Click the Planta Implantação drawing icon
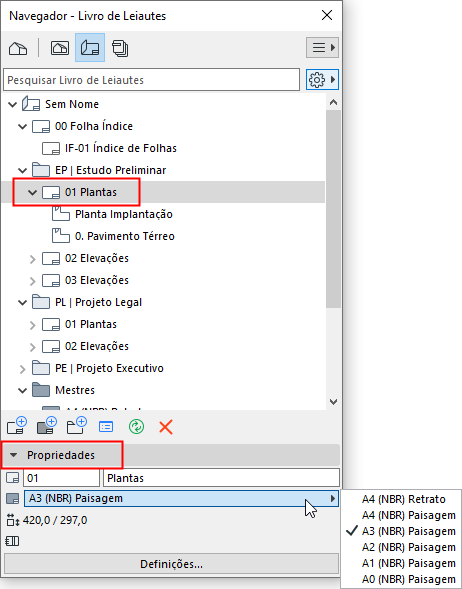Screen dimensions: 462x589 (60, 214)
